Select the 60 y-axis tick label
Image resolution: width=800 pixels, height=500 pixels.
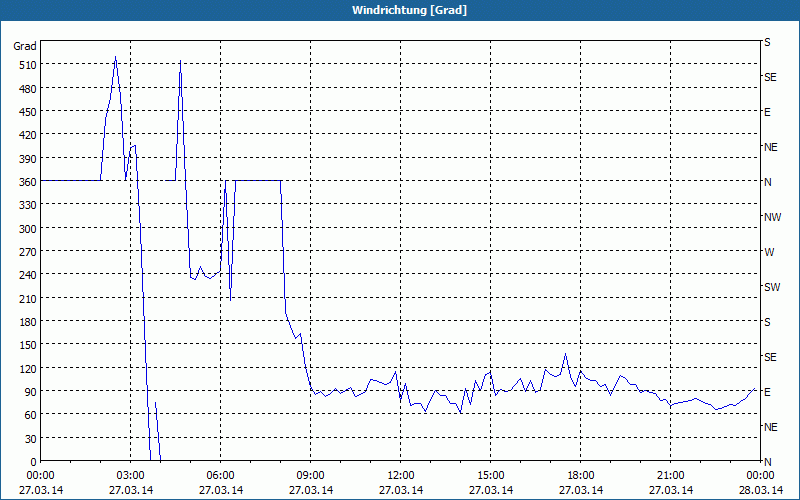tap(30, 415)
